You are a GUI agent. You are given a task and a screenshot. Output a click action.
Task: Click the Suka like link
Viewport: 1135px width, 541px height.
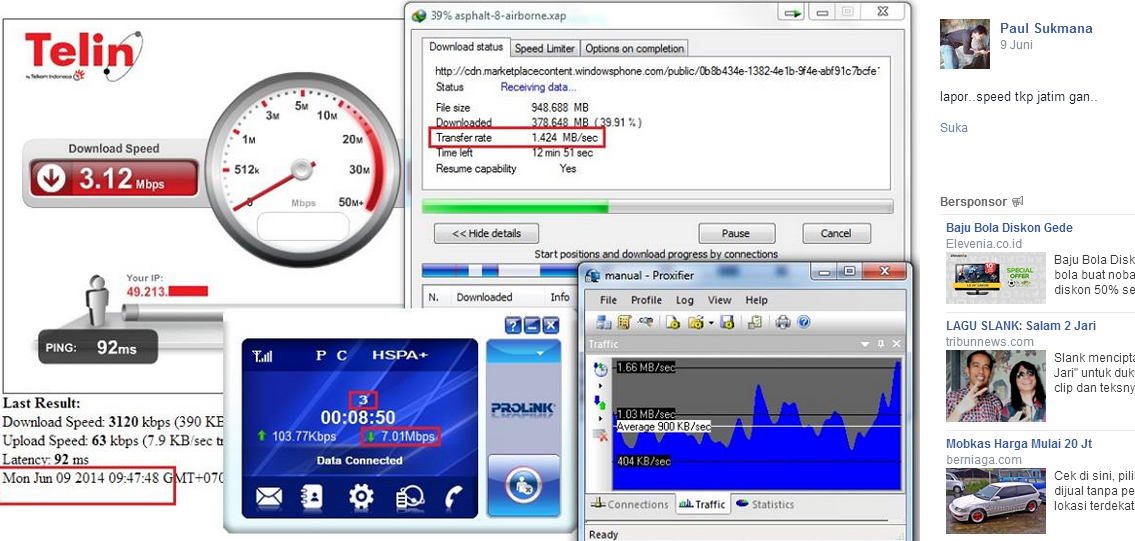(x=953, y=127)
